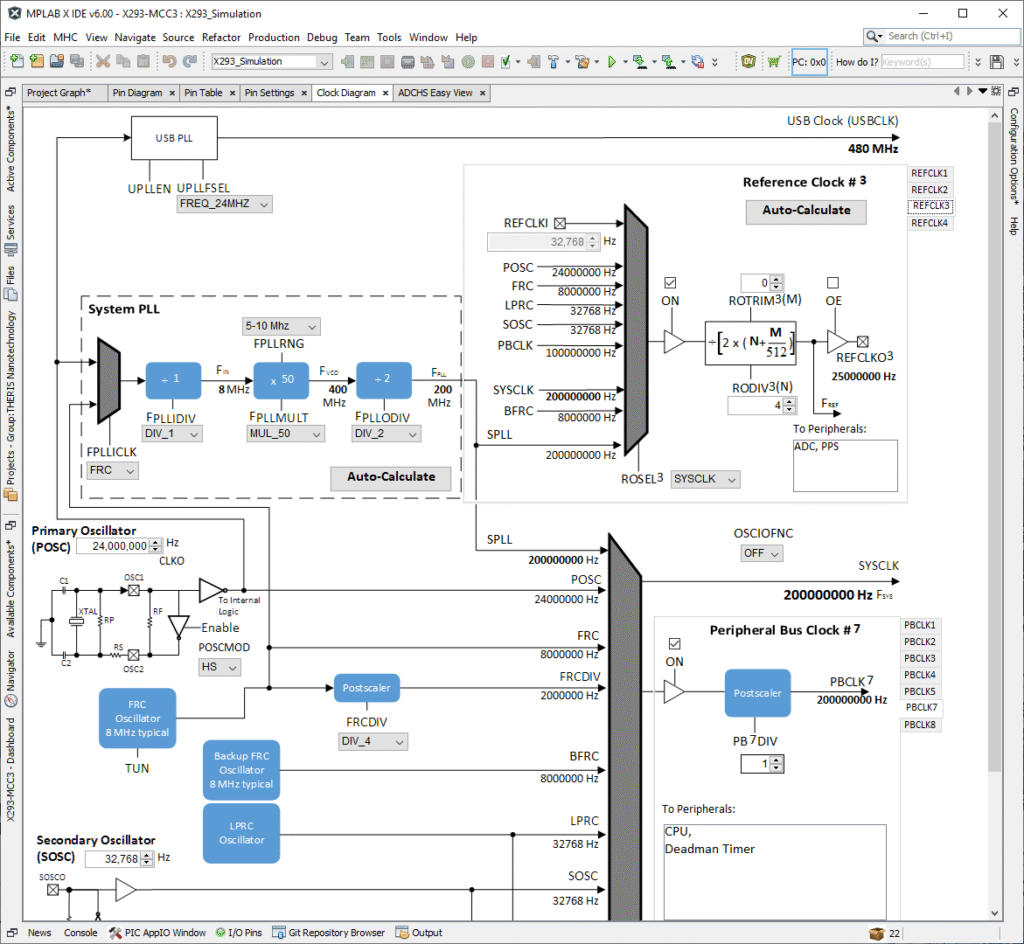Open the FPLLODIV DIV_2 dropdown
1024x944 pixels.
[x=386, y=433]
